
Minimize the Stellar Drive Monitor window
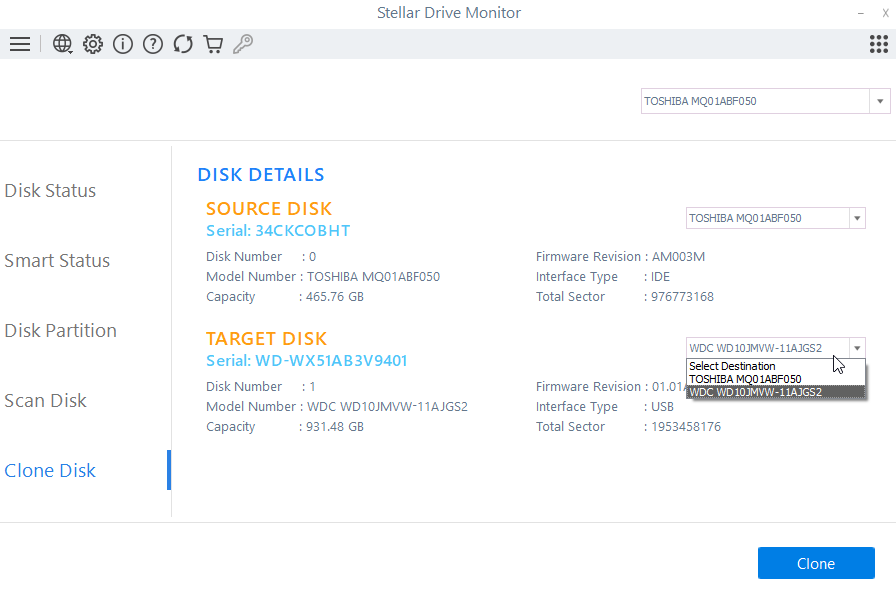861,13
